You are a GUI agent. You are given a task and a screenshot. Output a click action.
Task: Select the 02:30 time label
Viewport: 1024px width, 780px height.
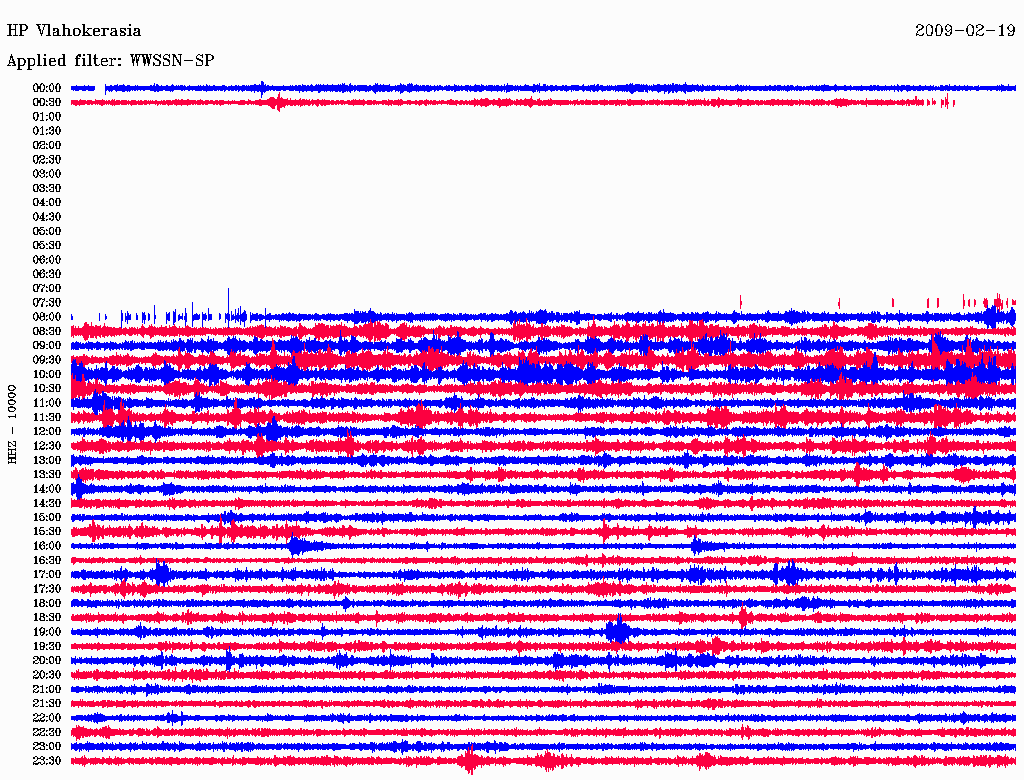[46, 159]
